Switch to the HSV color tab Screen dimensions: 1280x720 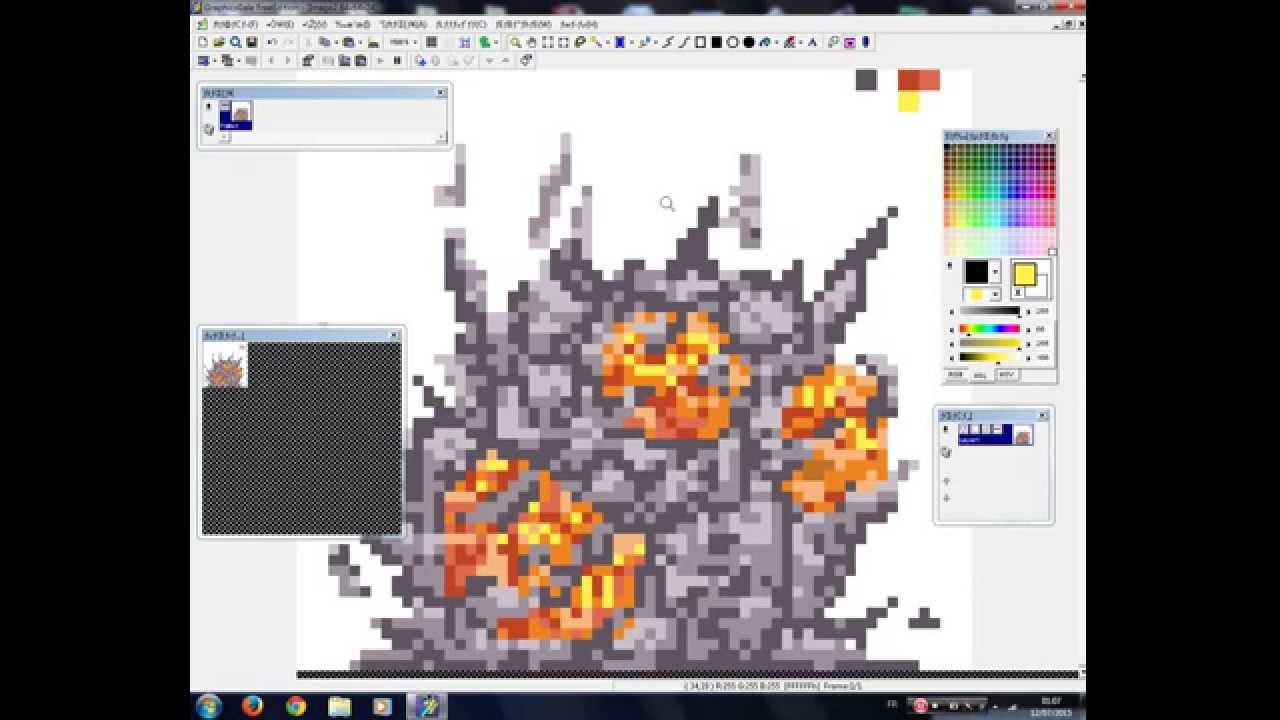tap(1007, 374)
